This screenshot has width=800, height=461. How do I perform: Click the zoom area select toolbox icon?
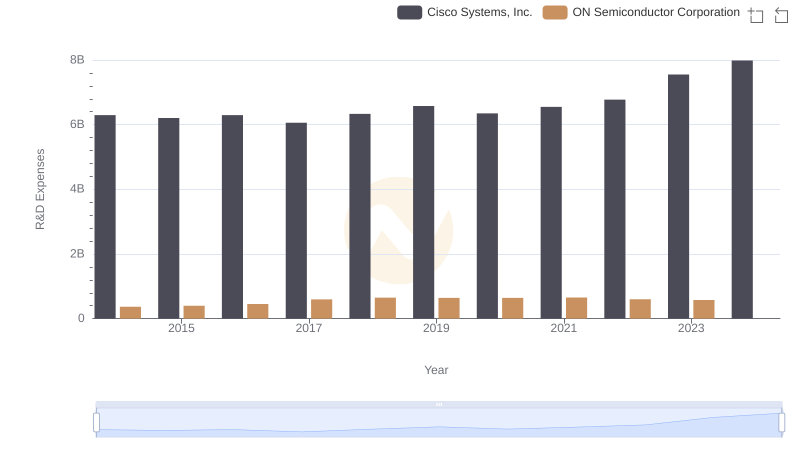(x=756, y=15)
